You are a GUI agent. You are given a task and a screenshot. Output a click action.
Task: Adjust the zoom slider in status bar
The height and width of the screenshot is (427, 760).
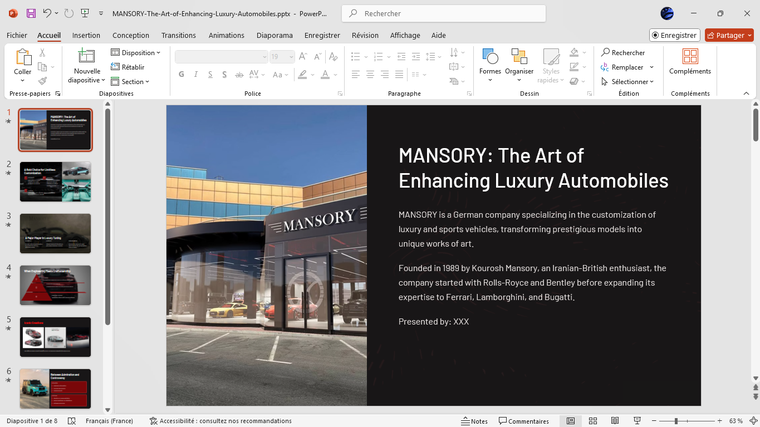click(x=677, y=421)
